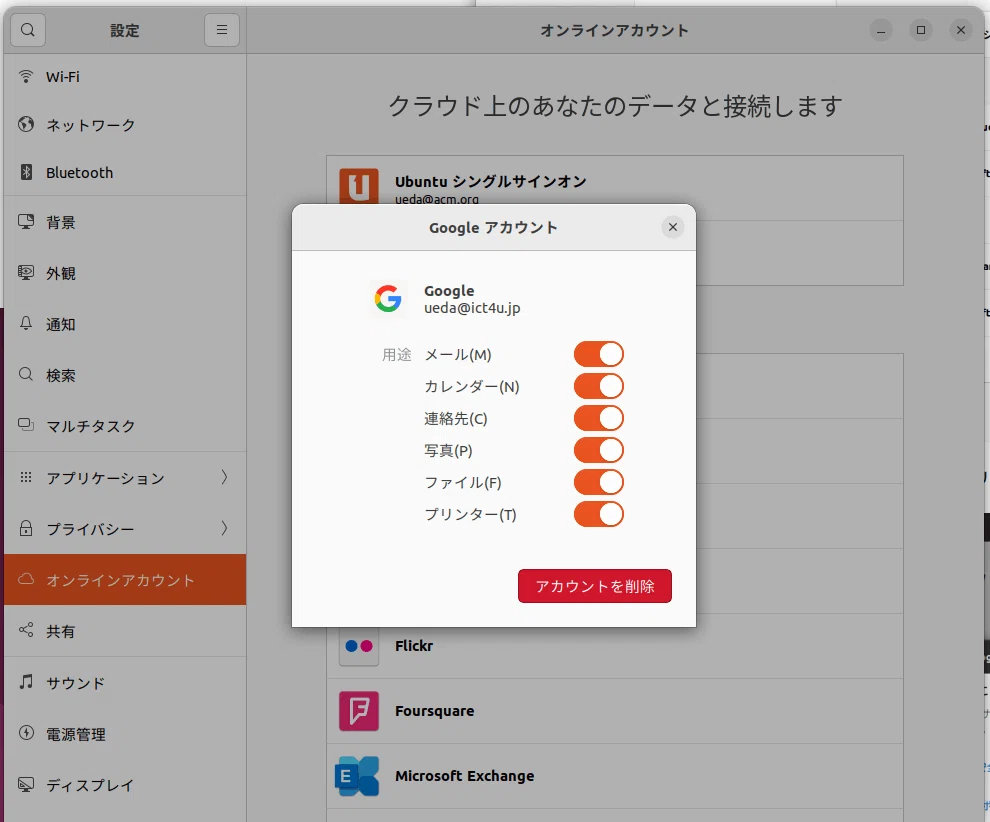Click the アカウントを削除 button
The height and width of the screenshot is (822, 990).
click(x=595, y=586)
